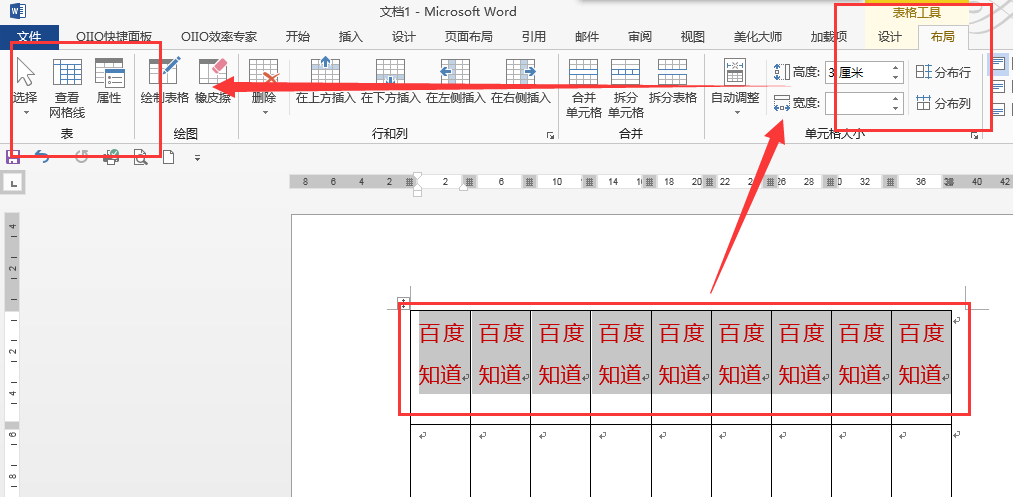The image size is (1013, 497).
Task: Increase the 宽度 value with up arrow
Action: (895, 98)
